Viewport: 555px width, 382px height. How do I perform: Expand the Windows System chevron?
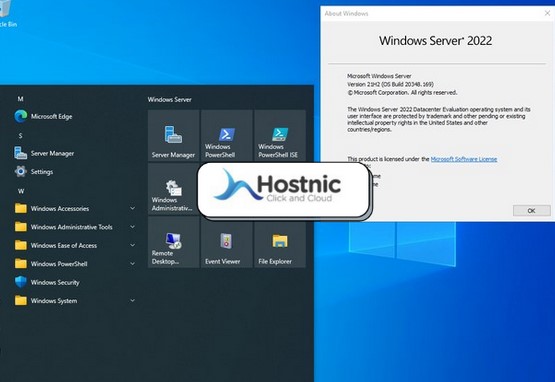132,301
